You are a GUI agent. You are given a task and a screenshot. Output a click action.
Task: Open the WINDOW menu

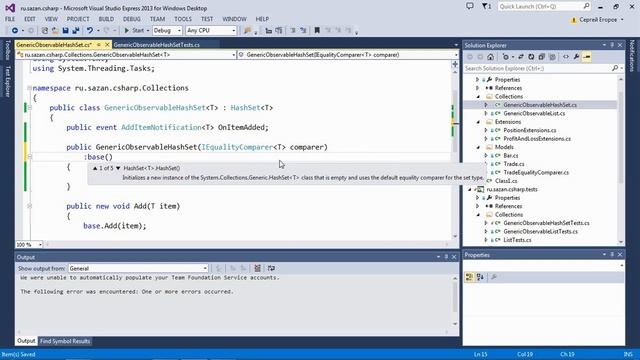pos(234,19)
